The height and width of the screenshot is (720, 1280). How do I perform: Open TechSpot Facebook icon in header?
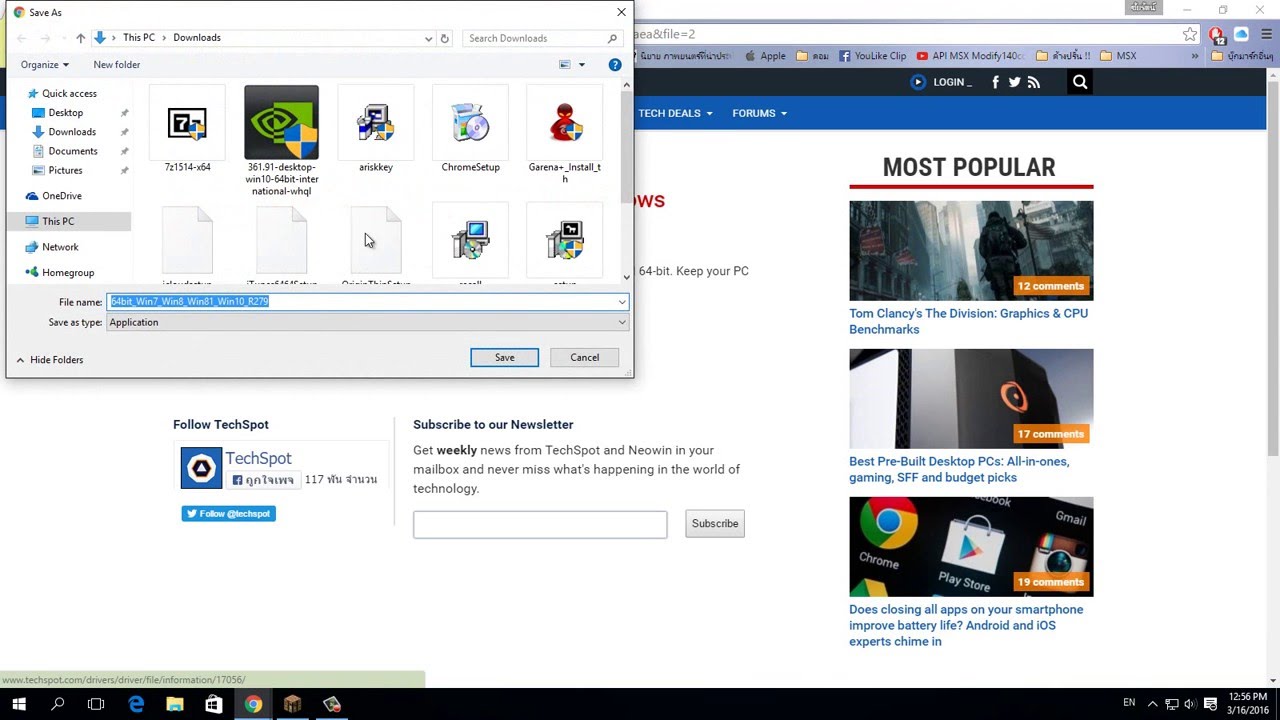(995, 82)
